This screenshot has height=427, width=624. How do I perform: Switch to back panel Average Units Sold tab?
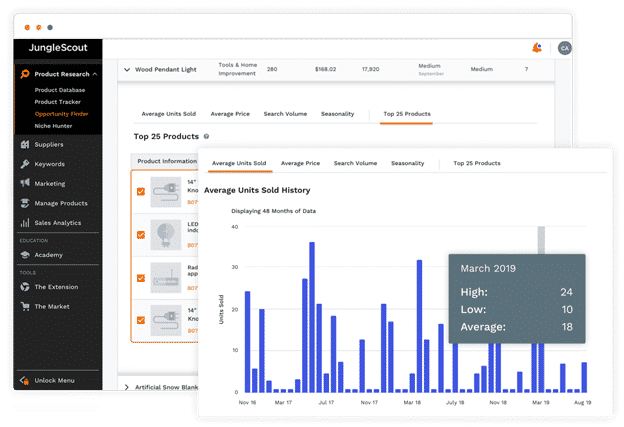169,114
